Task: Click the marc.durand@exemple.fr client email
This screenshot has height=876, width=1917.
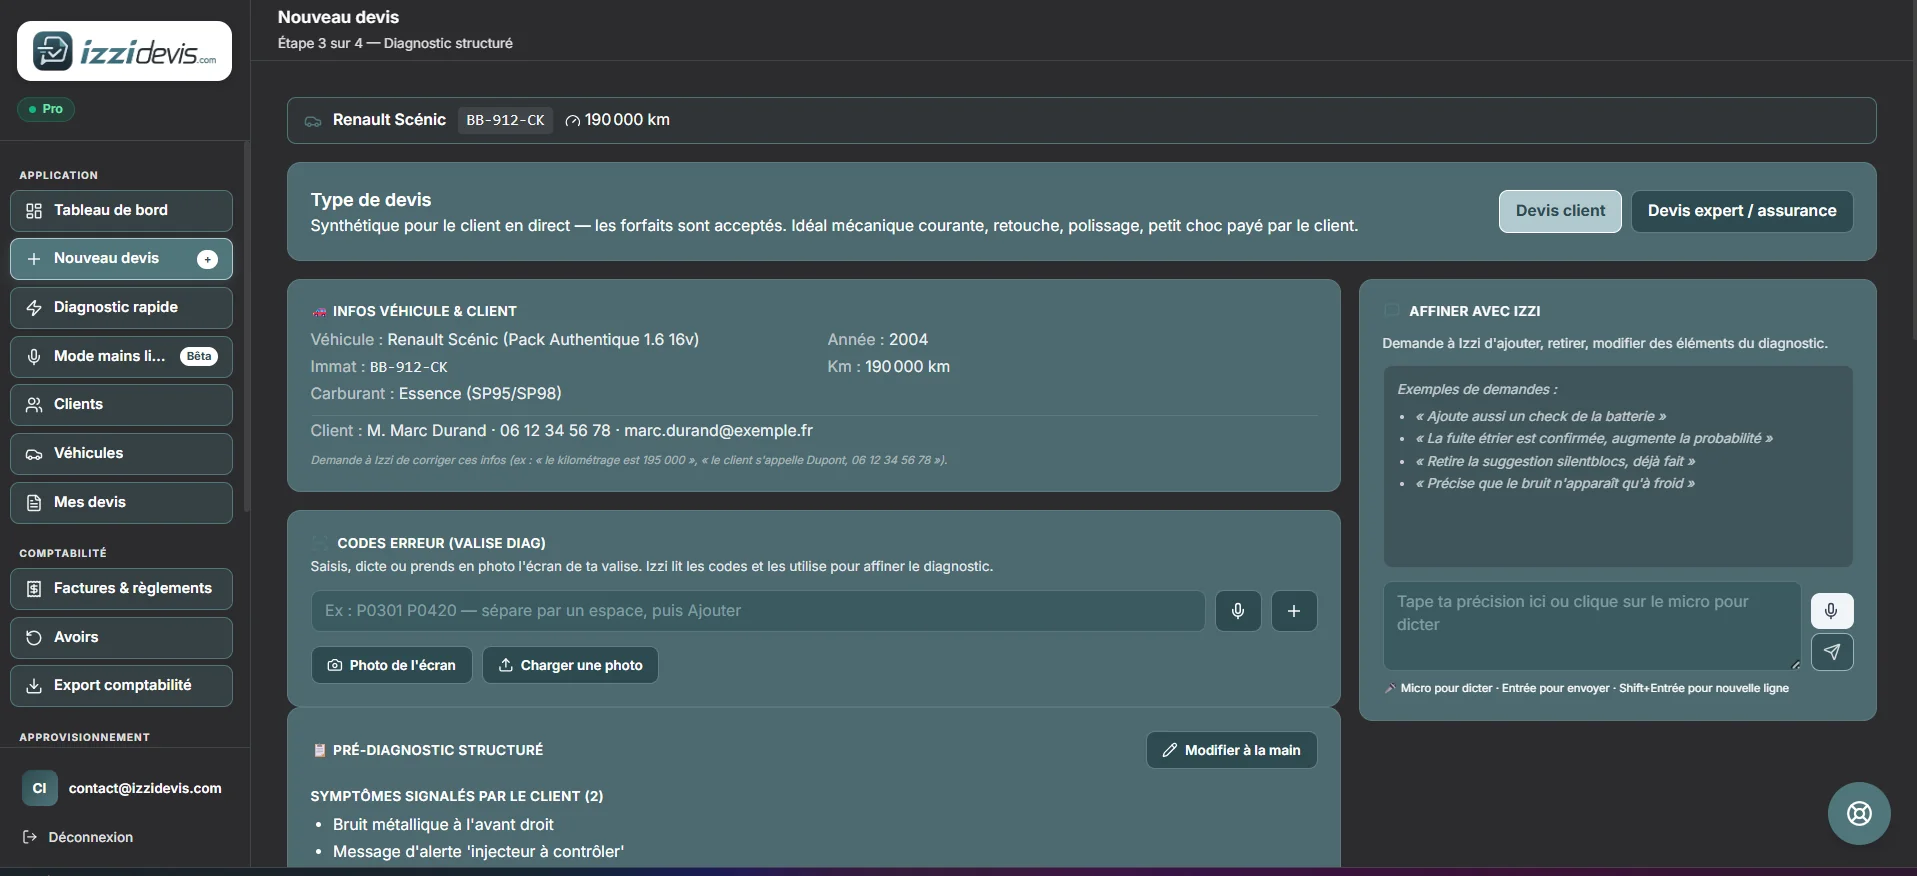Action: pyautogui.click(x=718, y=431)
